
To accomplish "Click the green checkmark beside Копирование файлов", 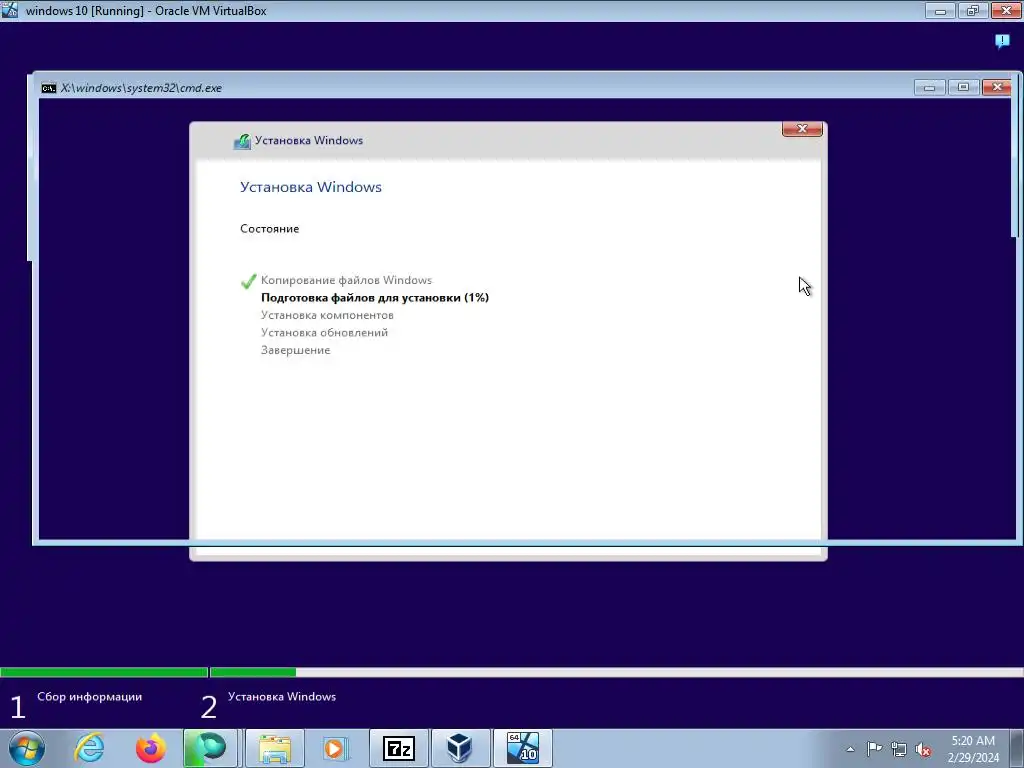I will point(248,281).
